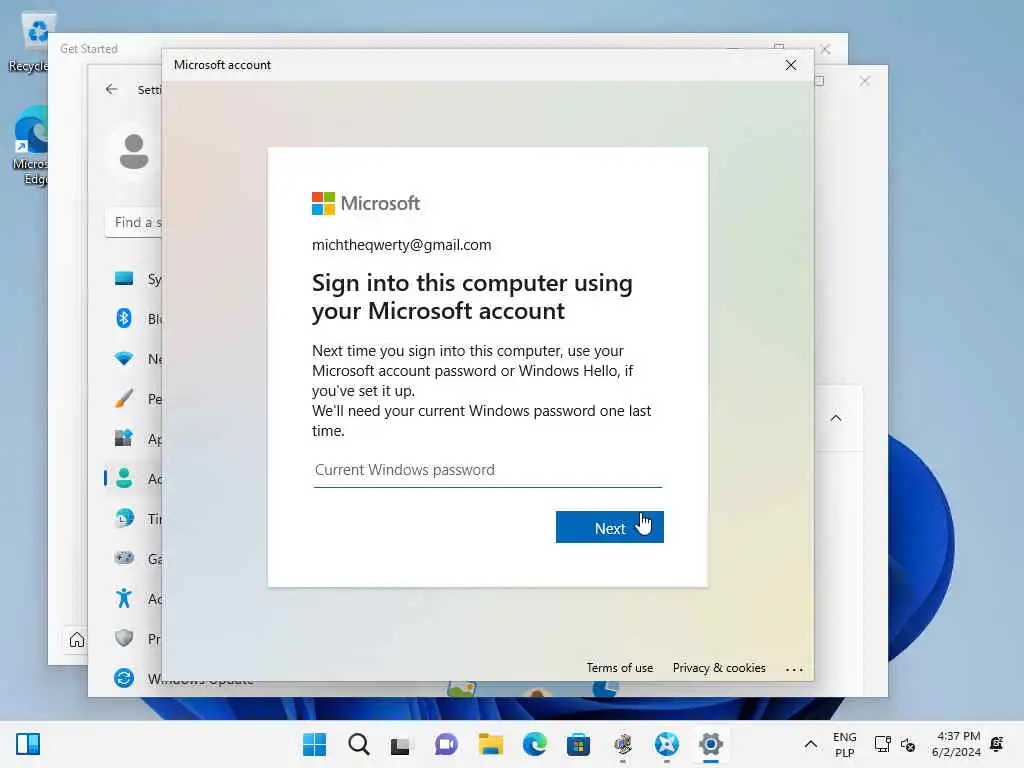Select the Accessibility figure icon
Image resolution: width=1024 pixels, height=768 pixels.
pos(124,598)
